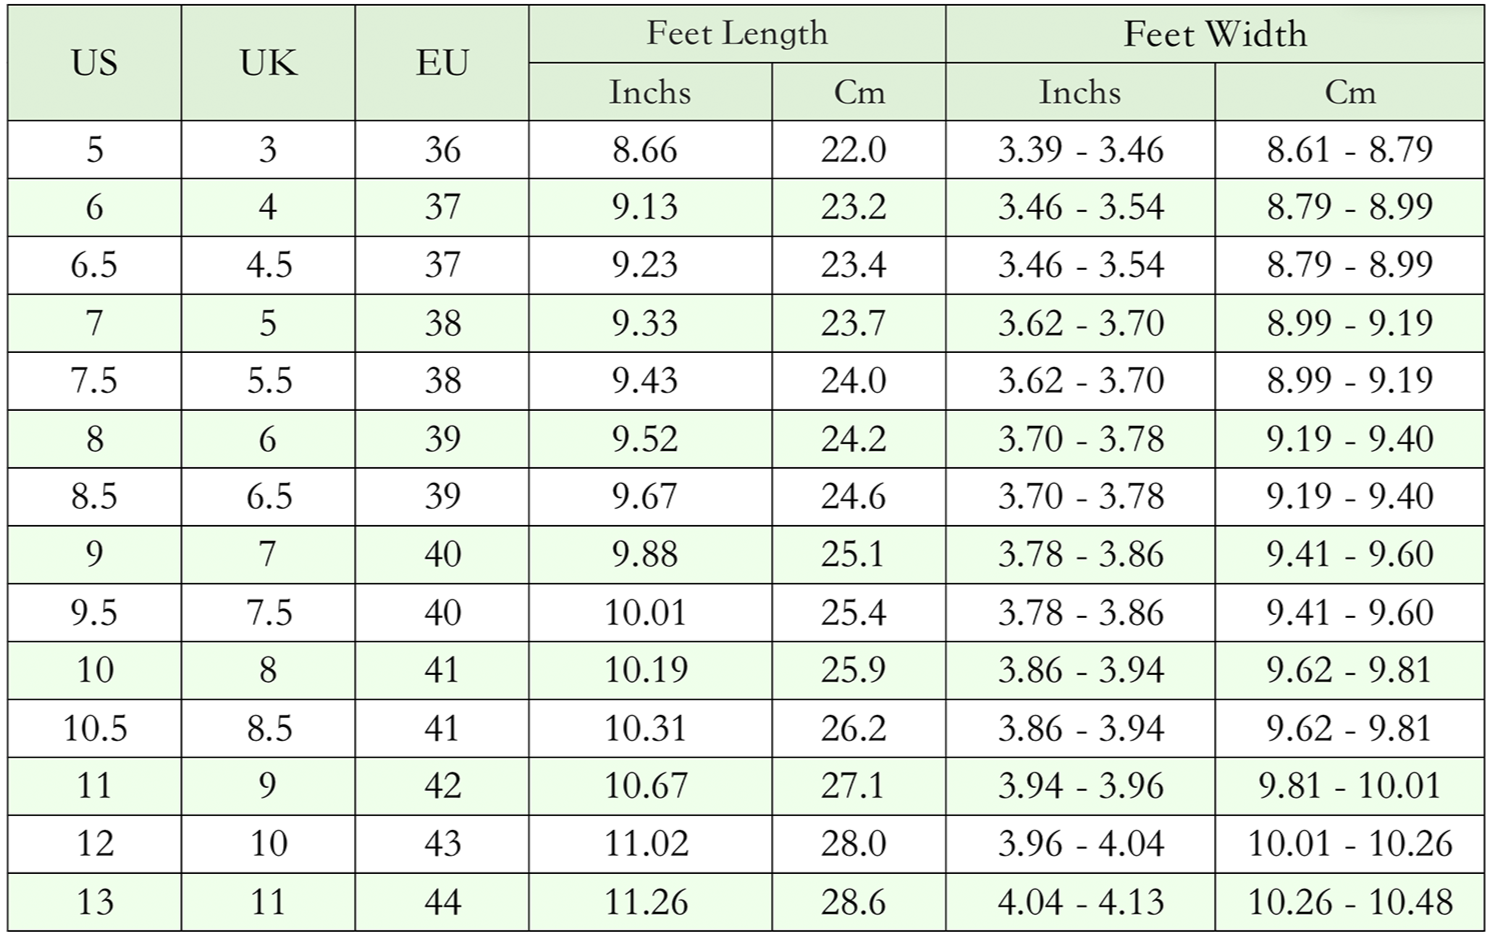1487x935 pixels.
Task: Click the EU size 36 cell
Action: 442,150
